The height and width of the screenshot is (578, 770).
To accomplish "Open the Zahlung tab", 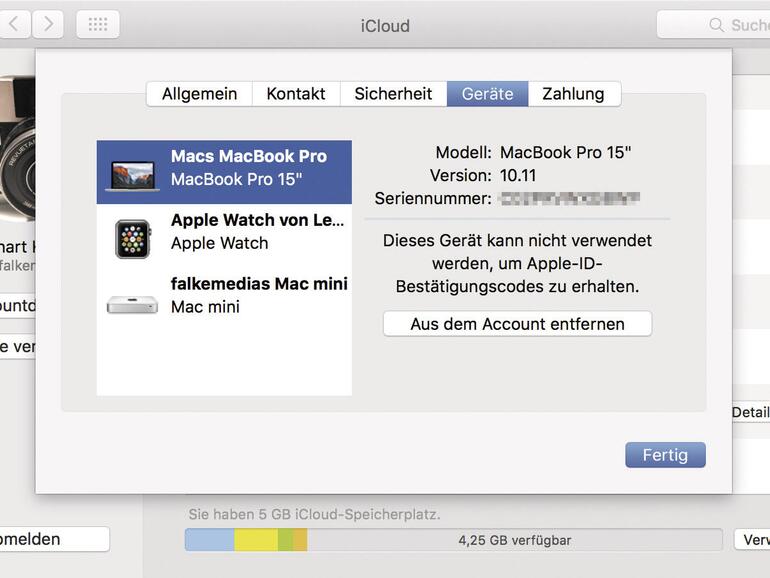I will click(574, 94).
